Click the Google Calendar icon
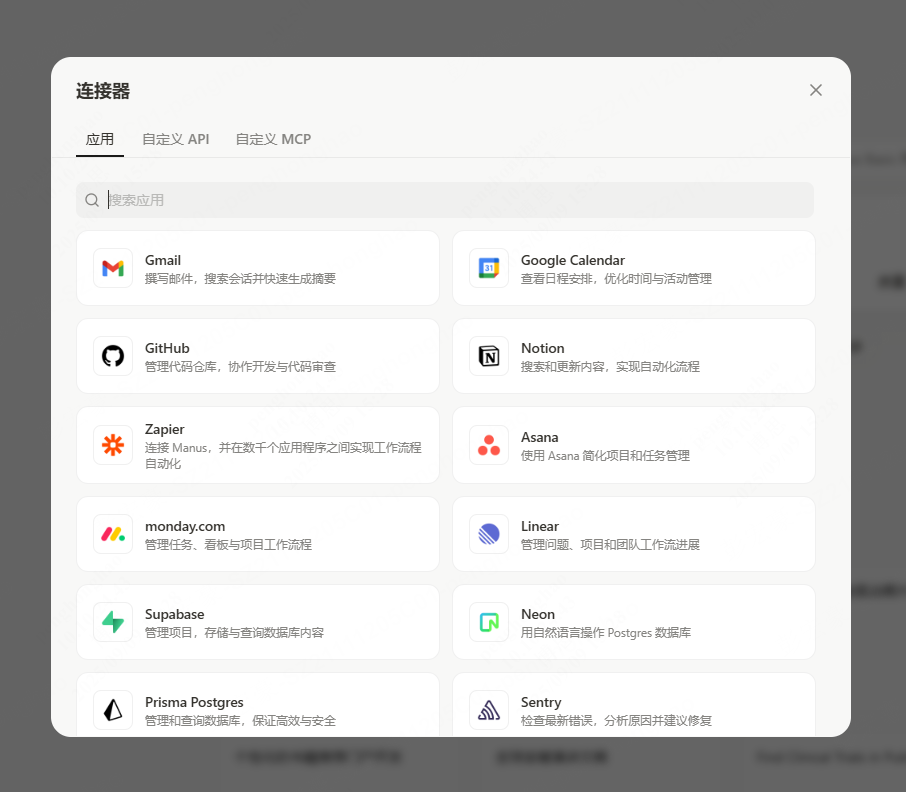Image resolution: width=906 pixels, height=792 pixels. tap(489, 268)
